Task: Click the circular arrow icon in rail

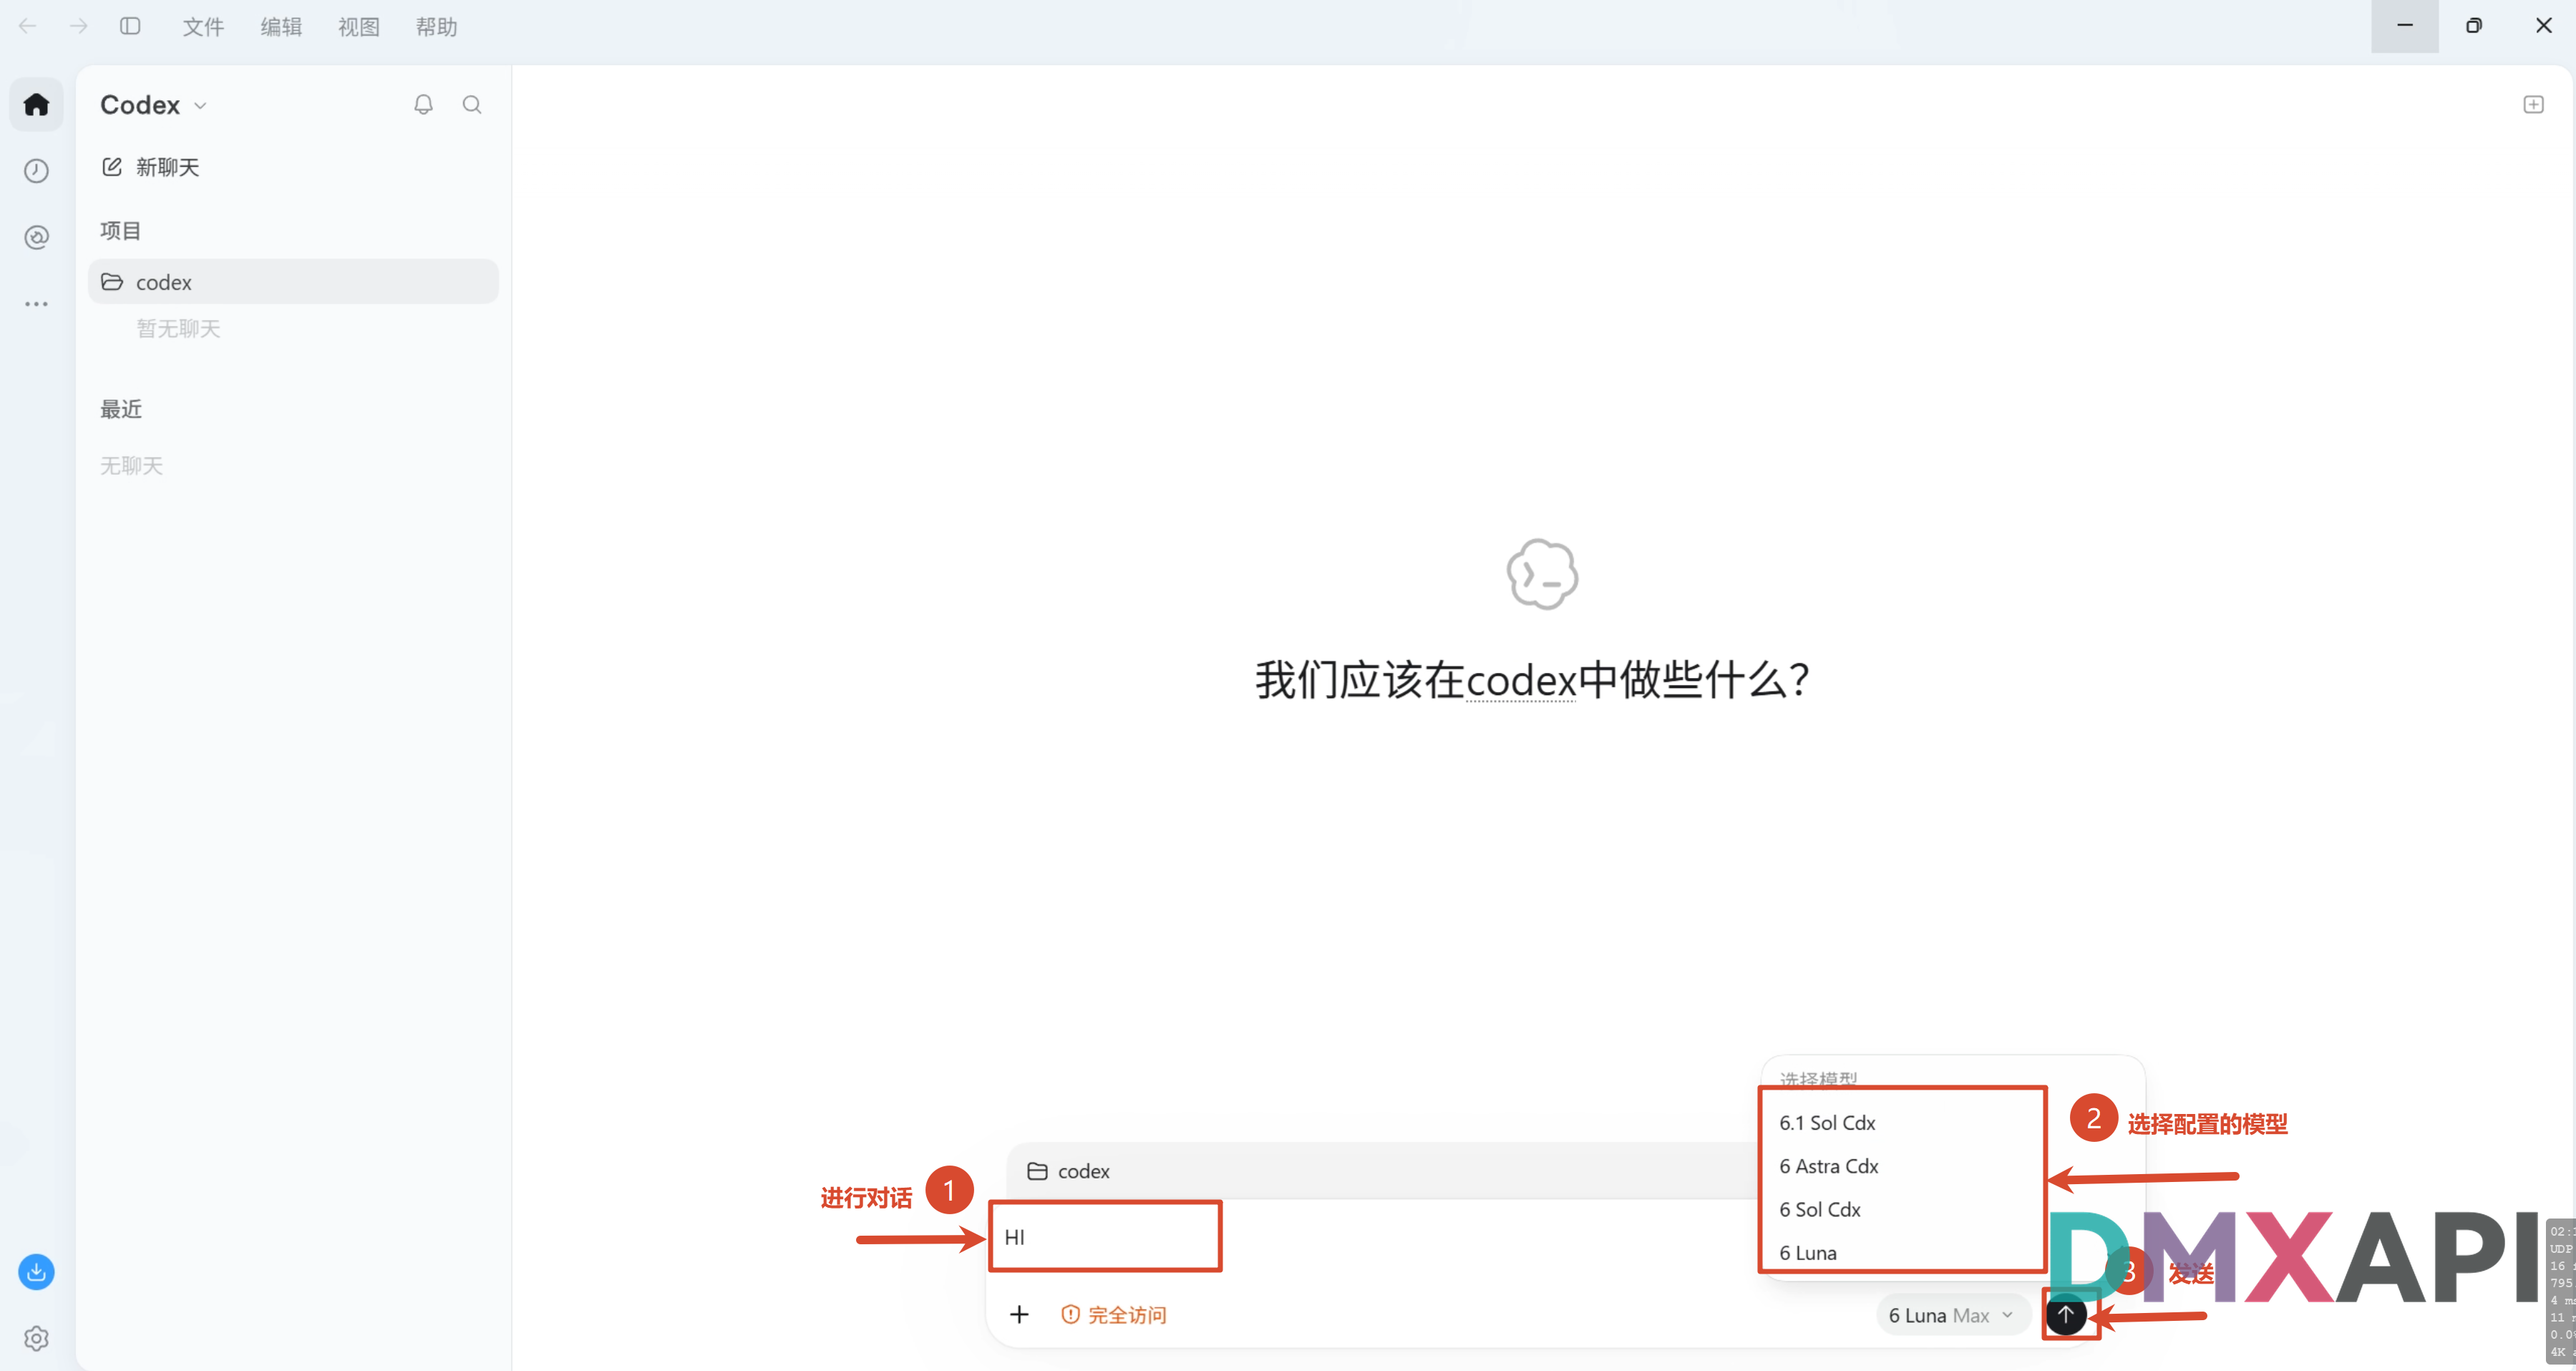Action: [36, 237]
